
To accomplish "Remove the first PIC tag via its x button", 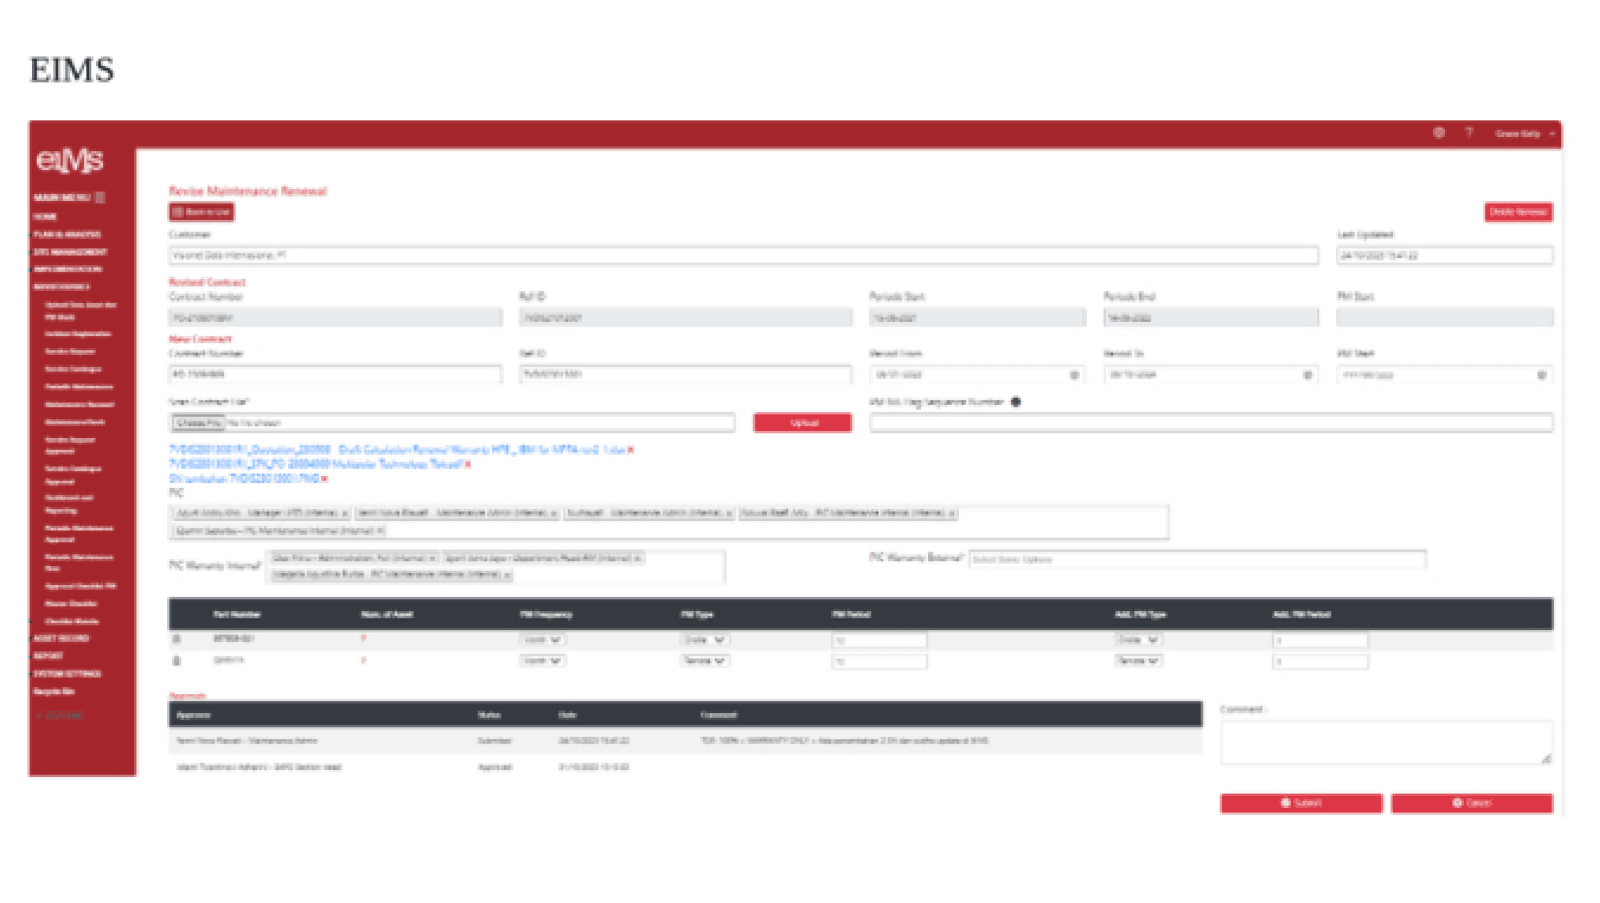I will 342,513.
